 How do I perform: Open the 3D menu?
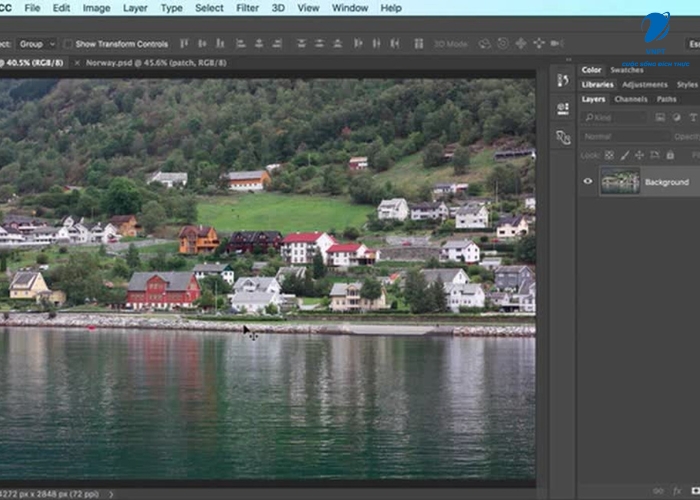pos(278,8)
